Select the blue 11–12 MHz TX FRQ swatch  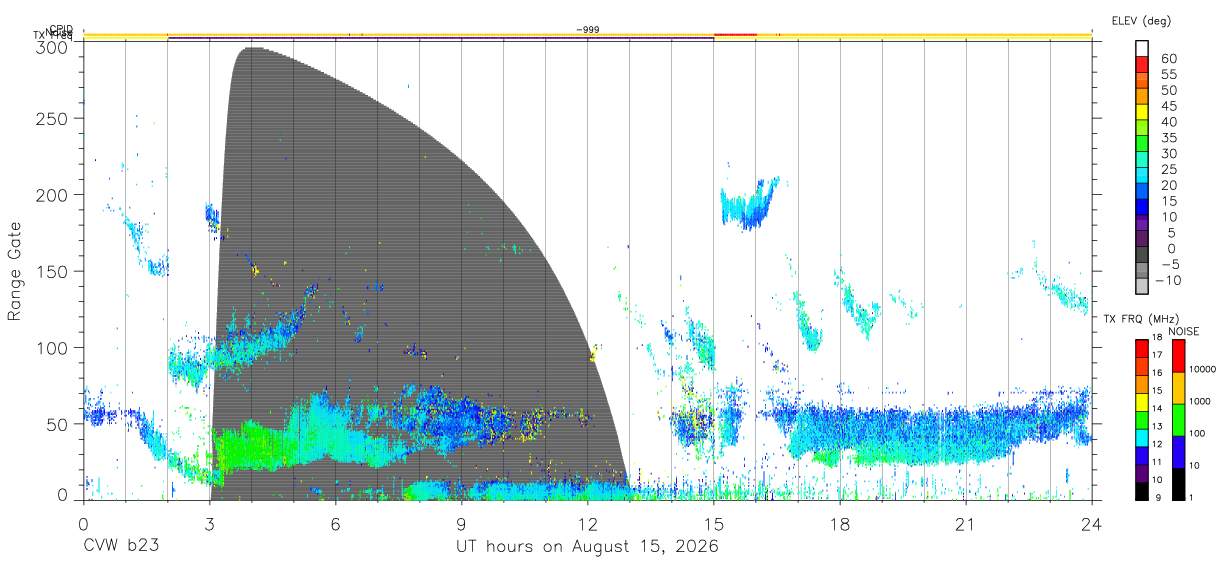(1142, 454)
